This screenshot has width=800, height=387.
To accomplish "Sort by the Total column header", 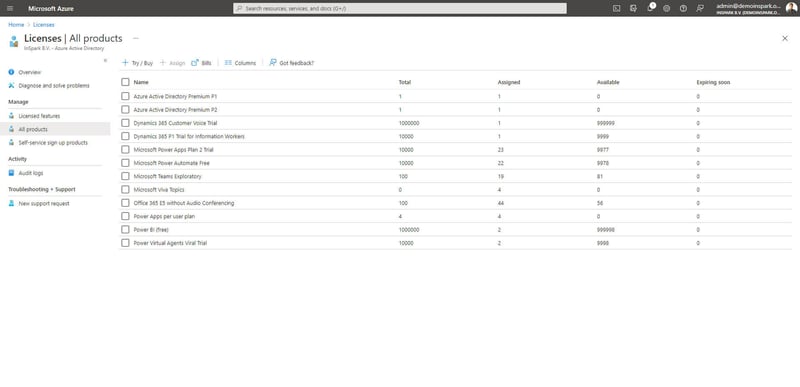I will 405,82.
